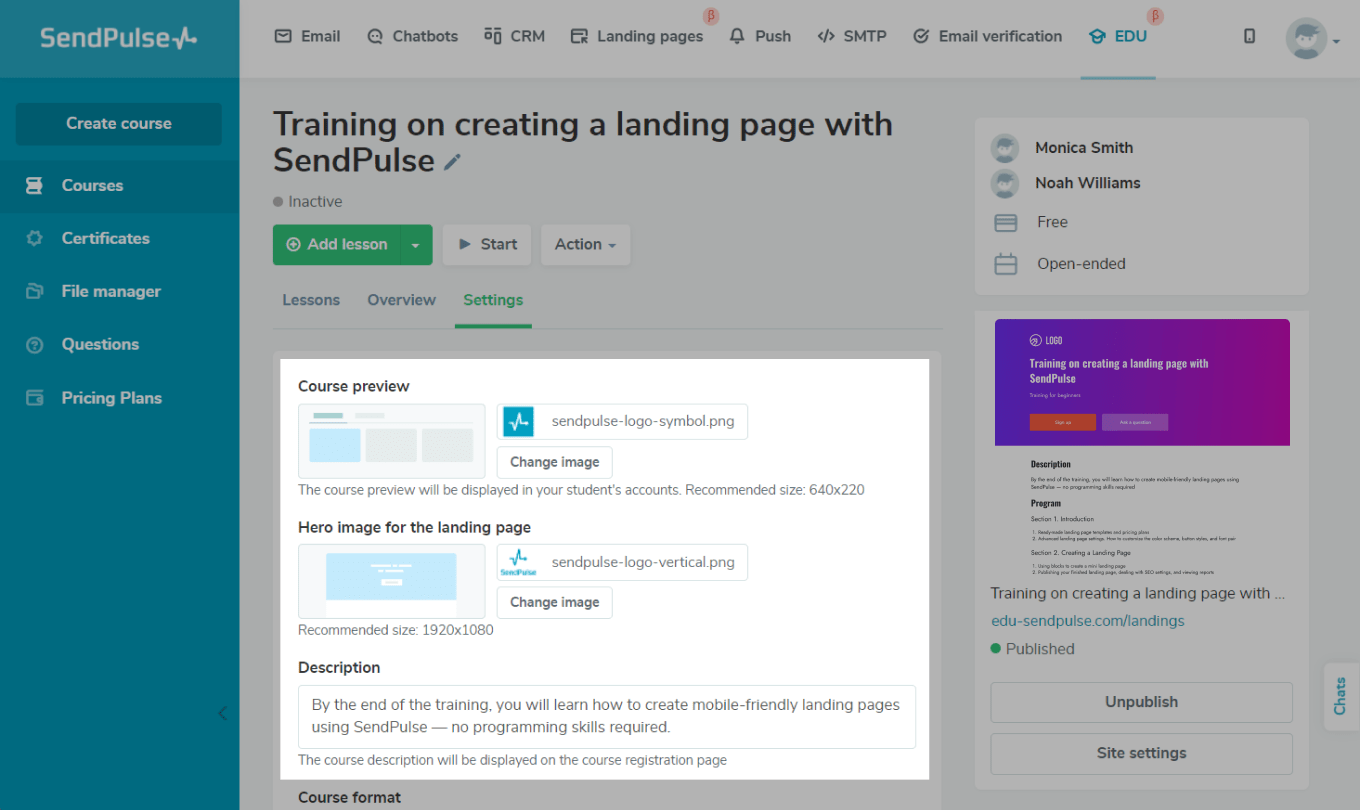
Task: Click the Free pricing card icon
Action: (1006, 223)
